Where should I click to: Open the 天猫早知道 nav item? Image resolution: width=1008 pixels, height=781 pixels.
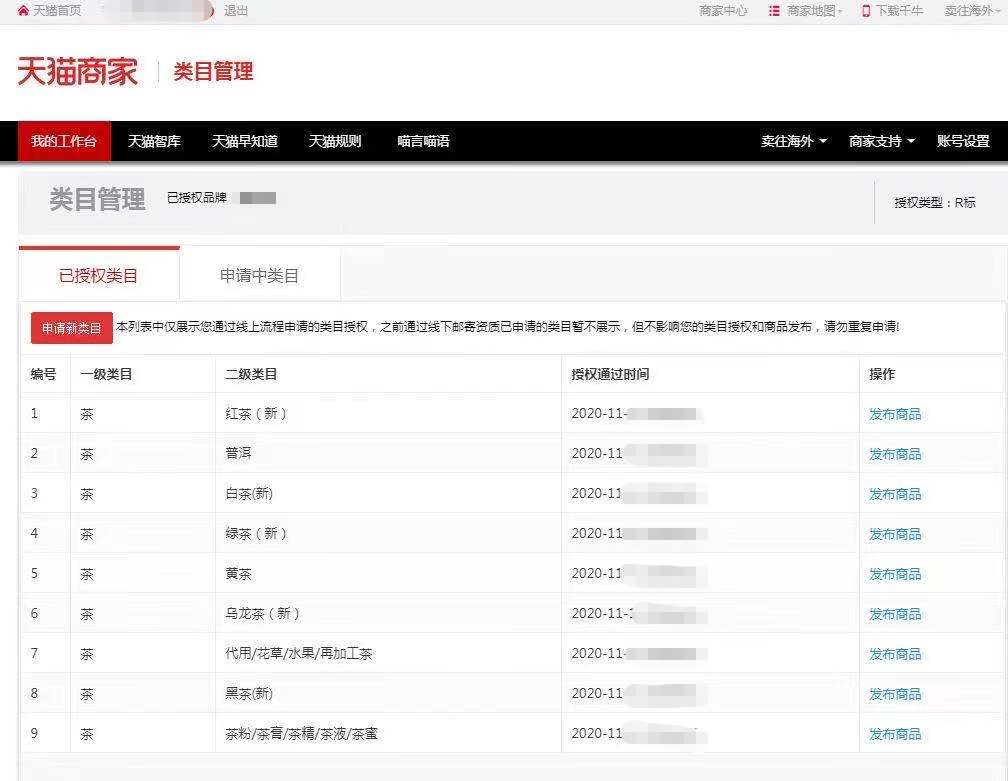[x=245, y=141]
